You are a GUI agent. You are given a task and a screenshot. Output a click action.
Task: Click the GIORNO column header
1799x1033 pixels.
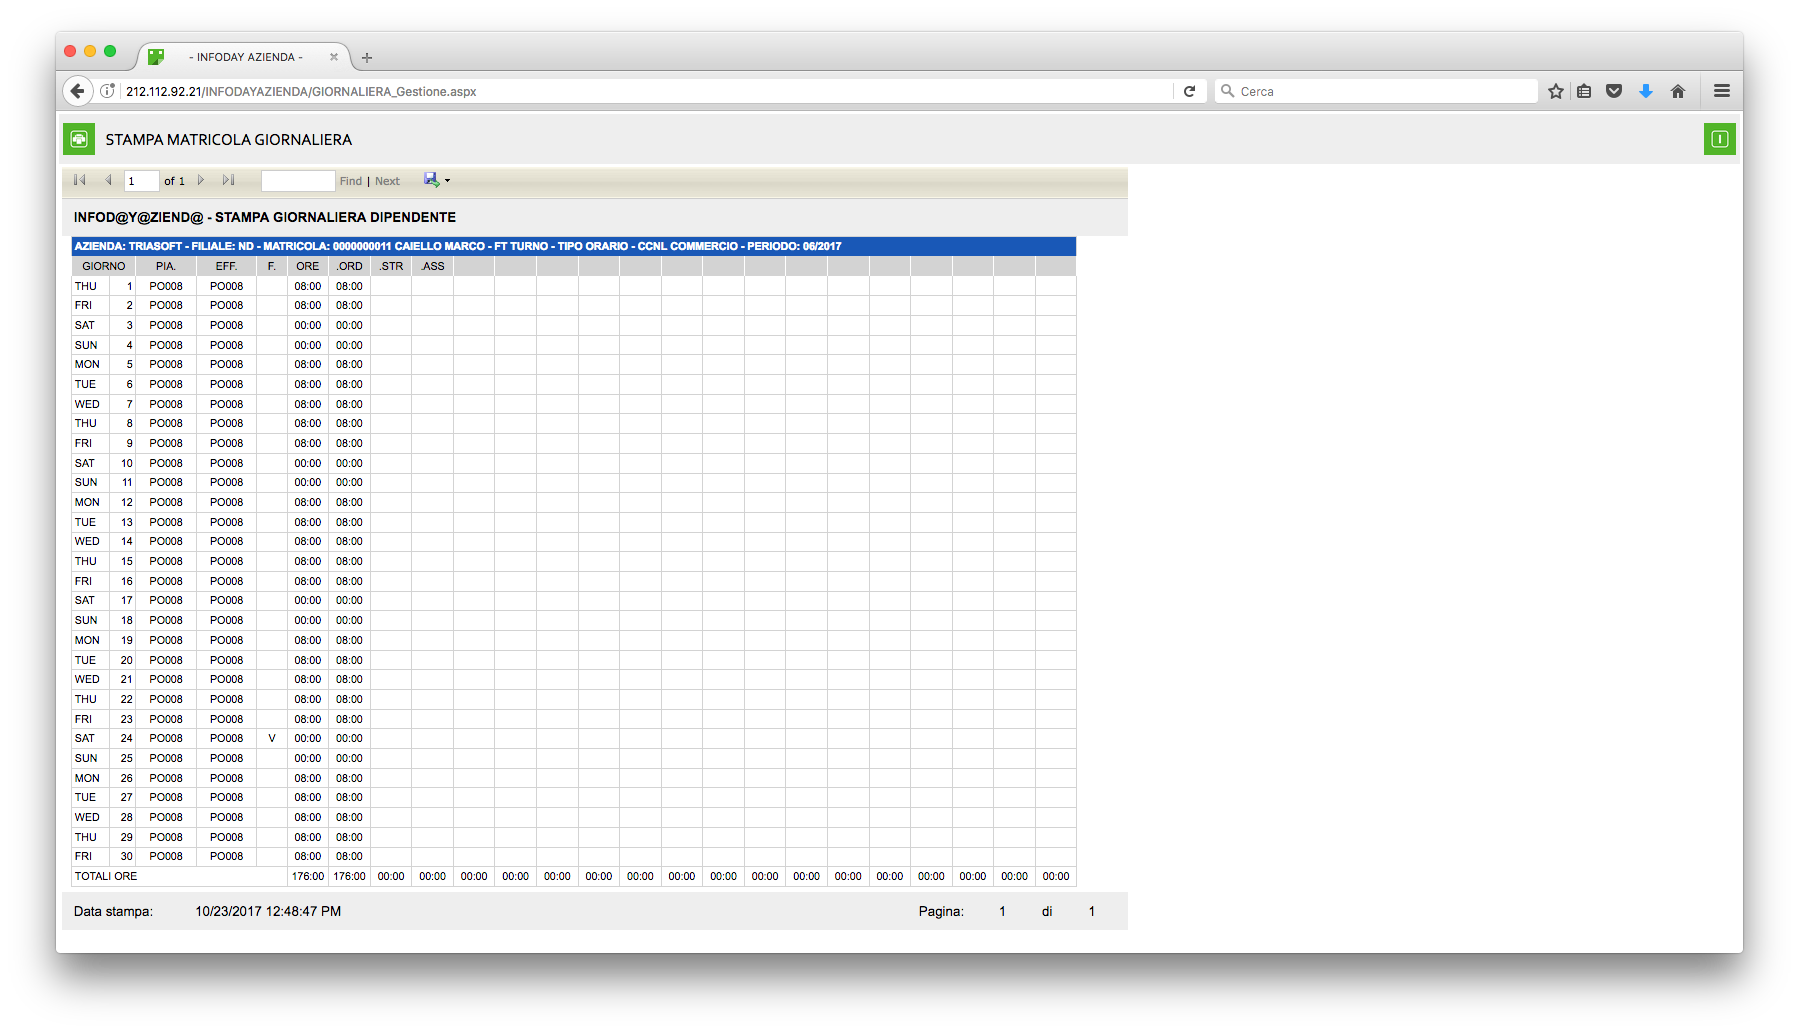tap(104, 266)
